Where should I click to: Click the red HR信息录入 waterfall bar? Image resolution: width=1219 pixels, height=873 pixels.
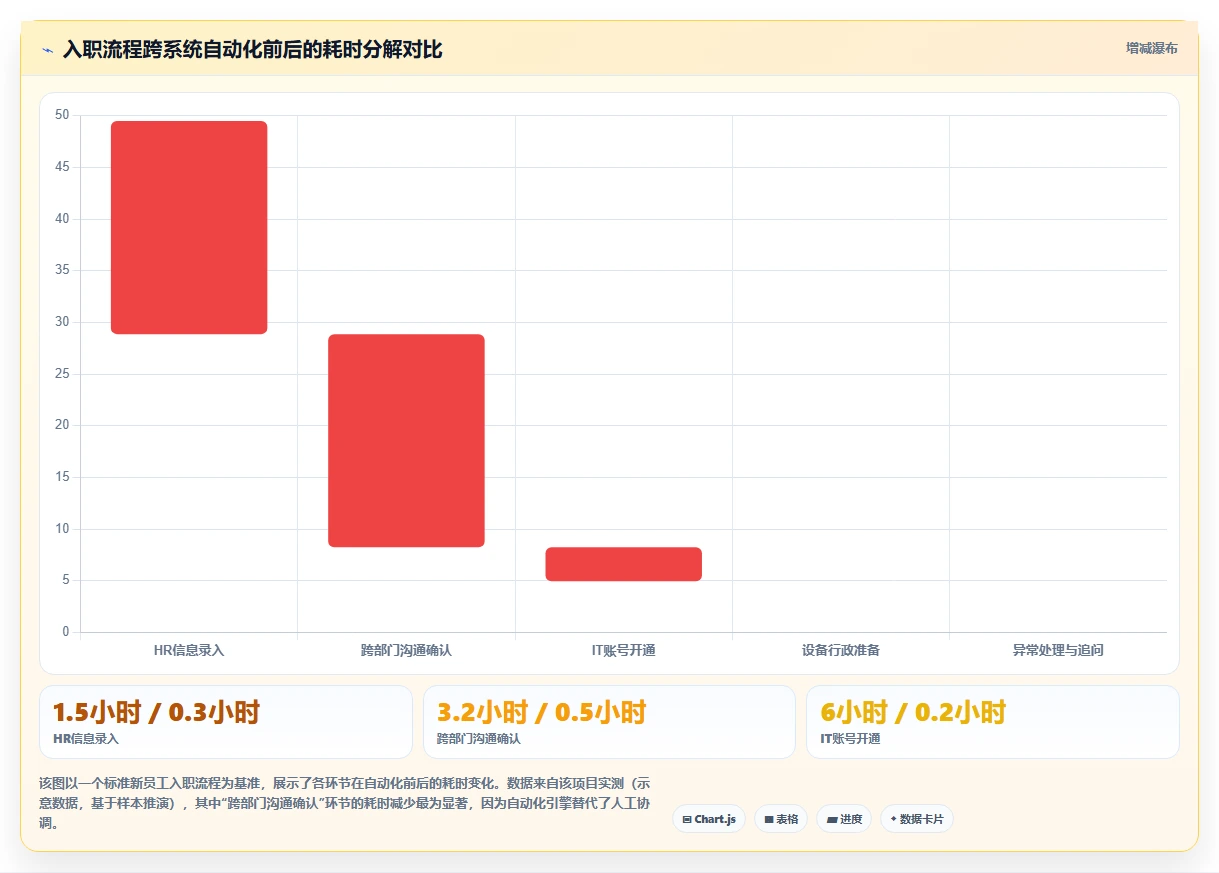point(189,227)
